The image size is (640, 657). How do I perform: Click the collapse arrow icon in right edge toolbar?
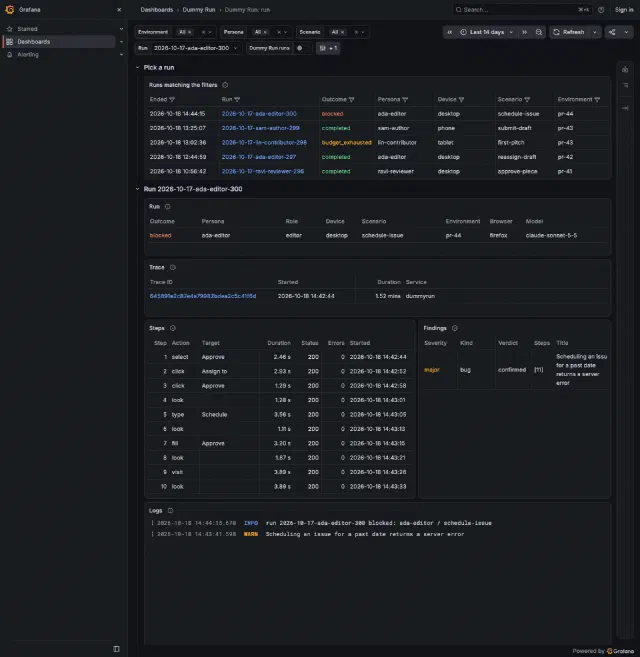[625, 108]
